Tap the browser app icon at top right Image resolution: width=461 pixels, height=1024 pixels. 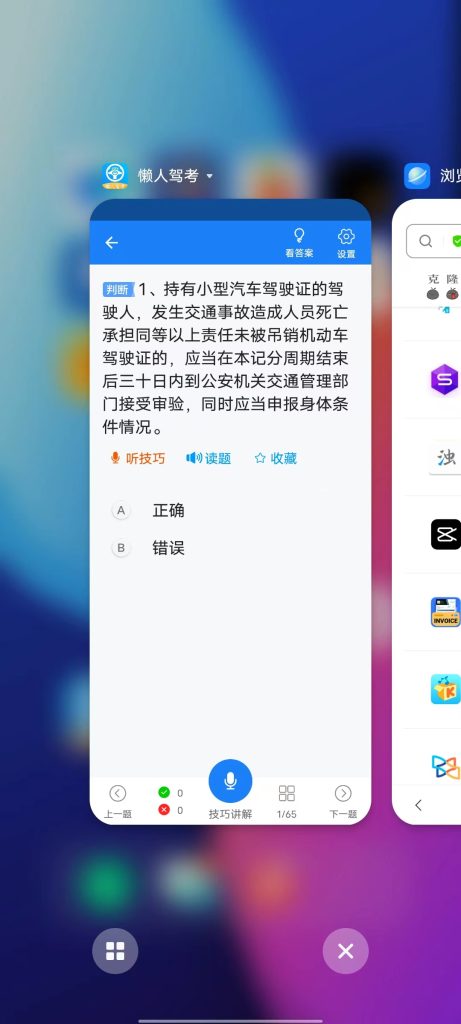coord(417,176)
